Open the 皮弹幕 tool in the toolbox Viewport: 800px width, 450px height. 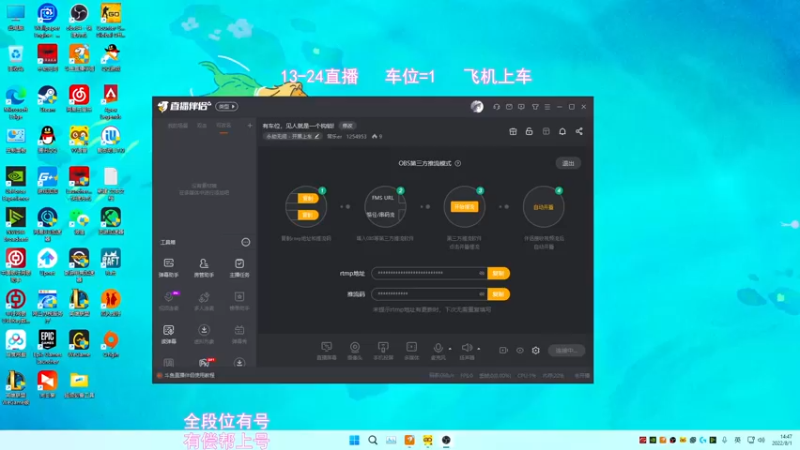point(168,334)
